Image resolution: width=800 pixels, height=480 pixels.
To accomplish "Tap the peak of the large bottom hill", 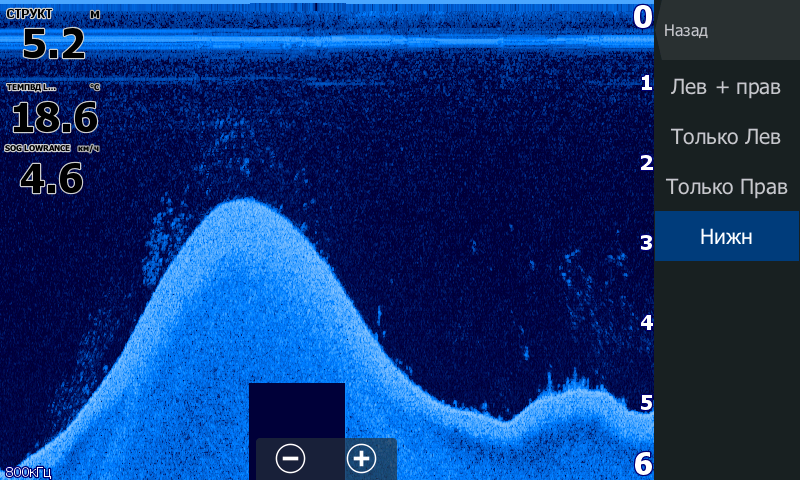I will pos(243,205).
